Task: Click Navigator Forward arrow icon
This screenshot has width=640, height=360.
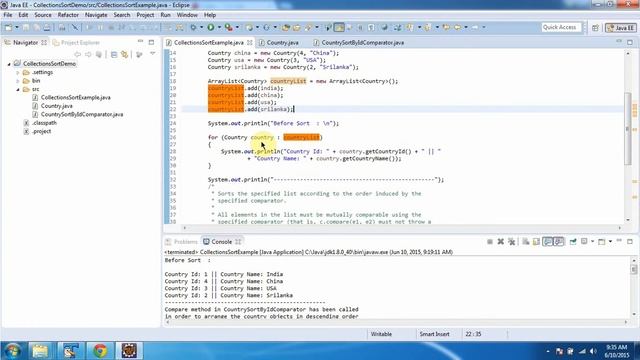Action: 88,54
